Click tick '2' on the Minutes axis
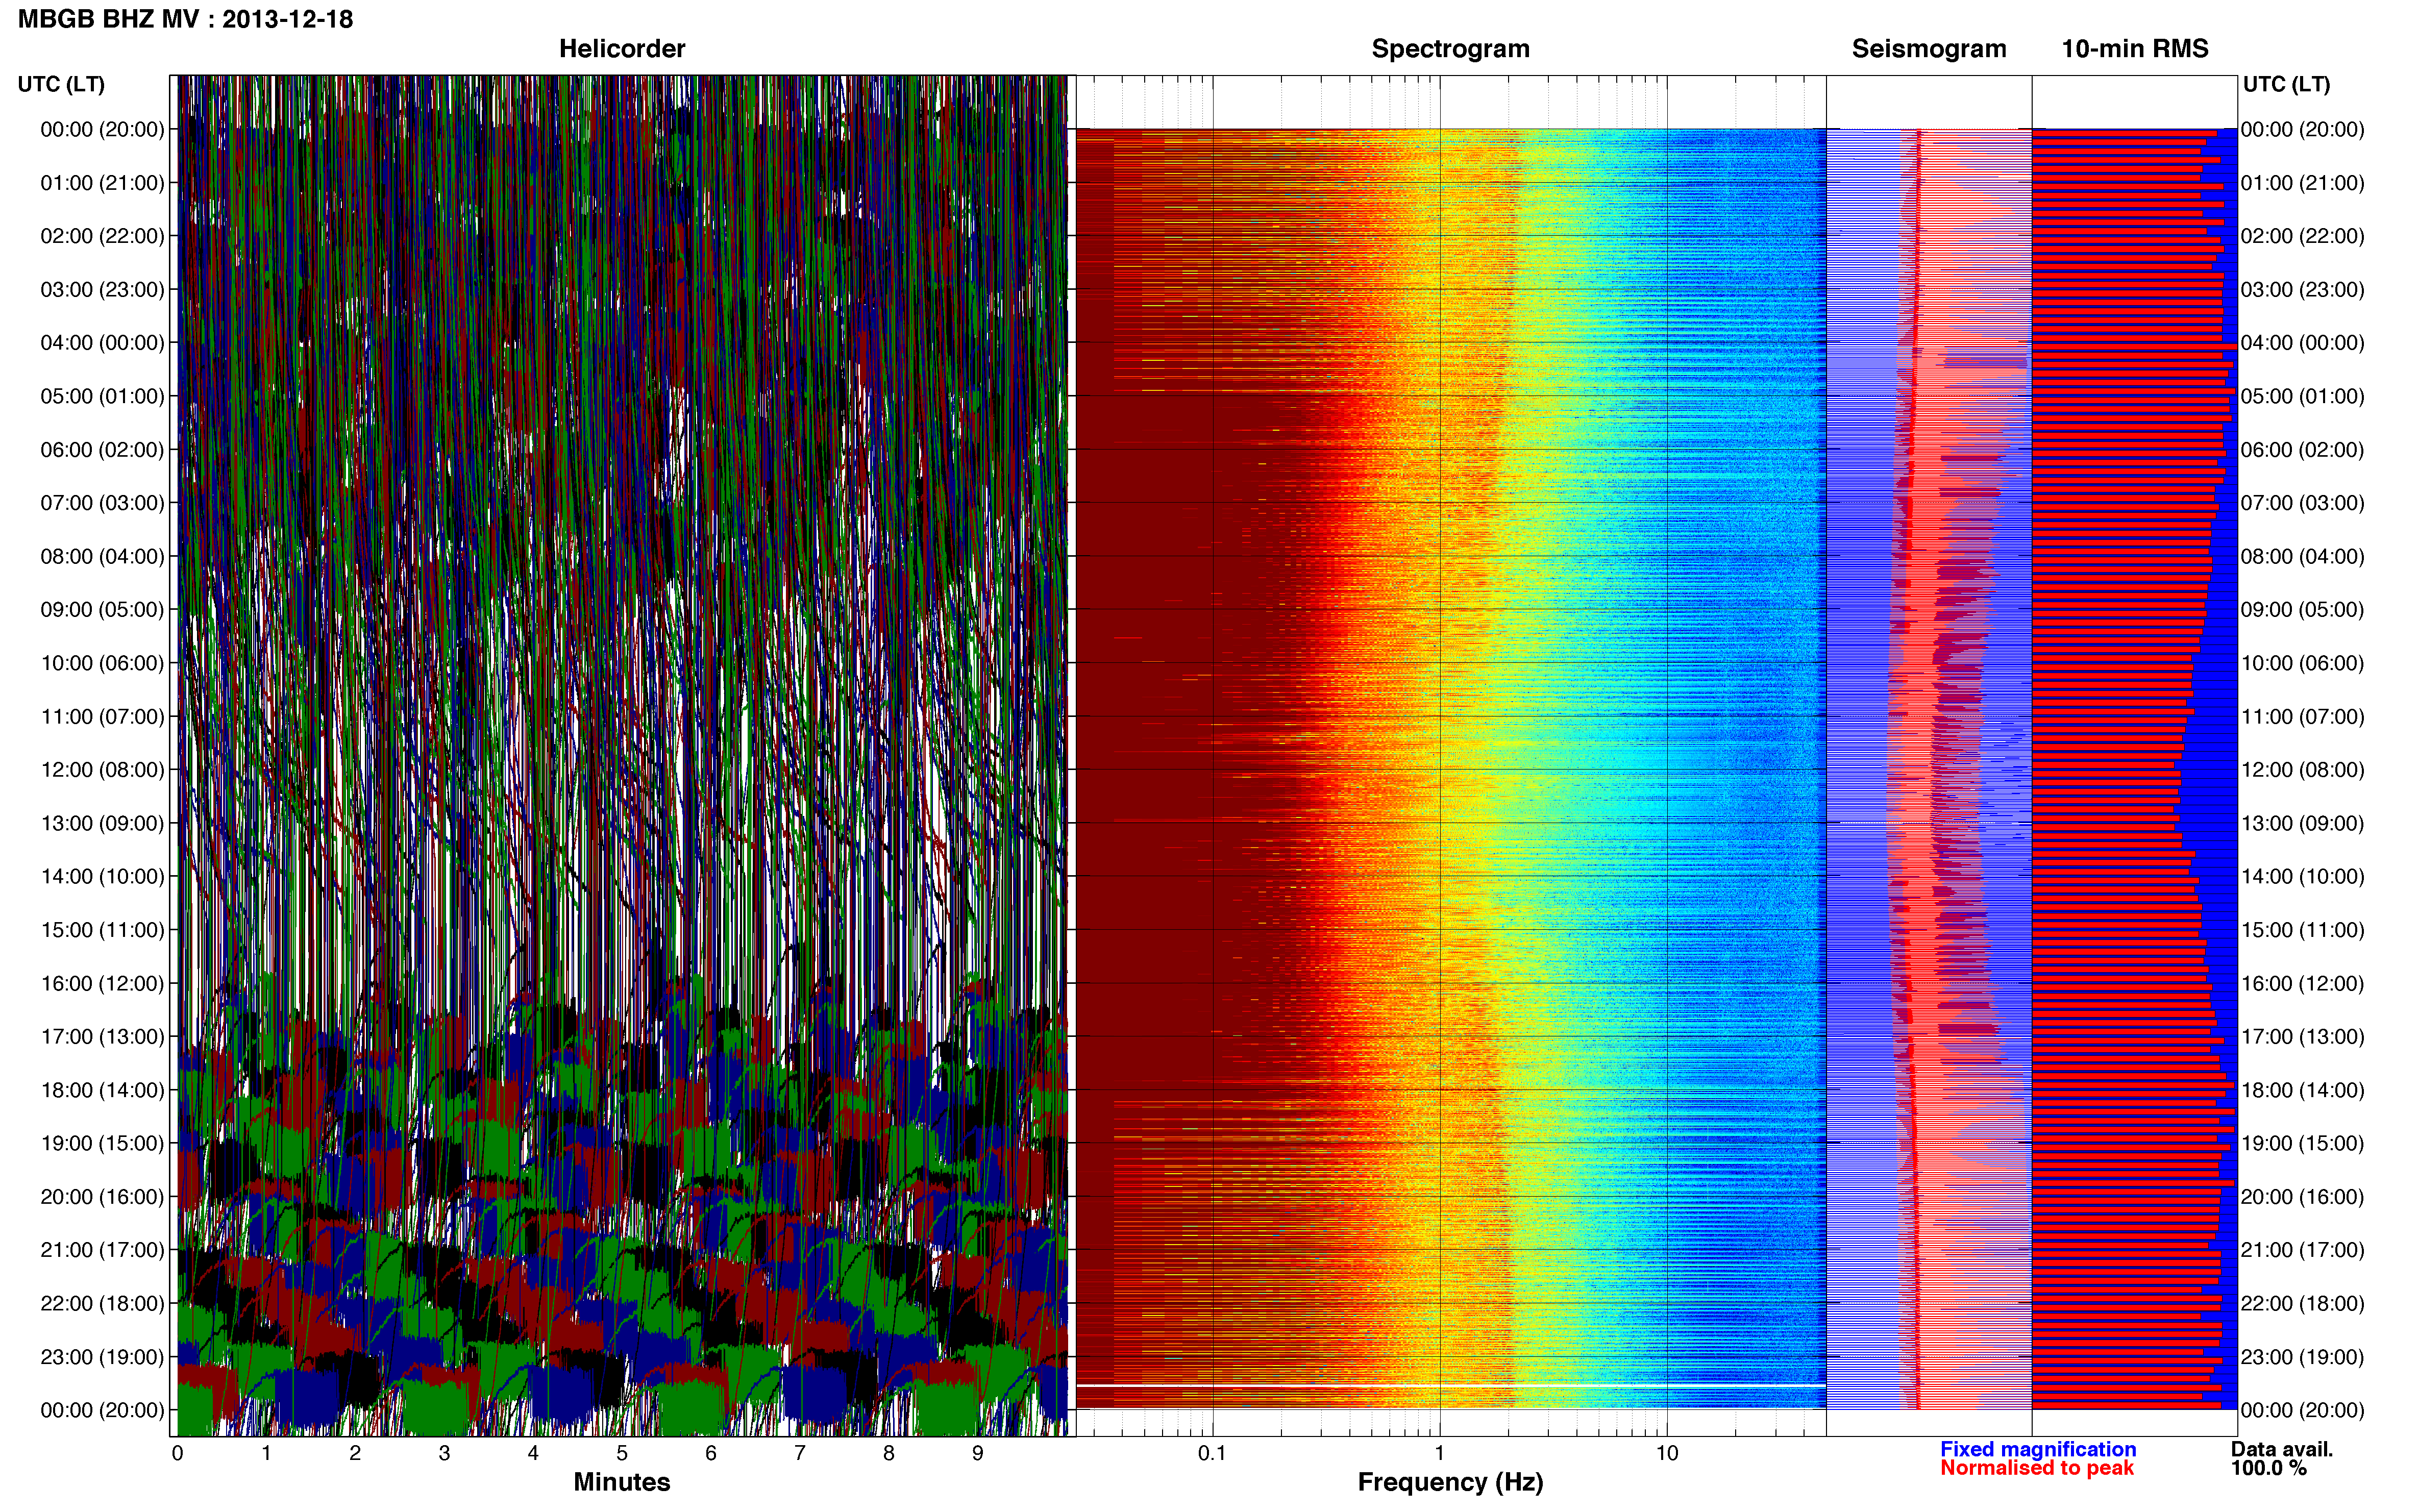The height and width of the screenshot is (1512, 2419). (355, 1453)
